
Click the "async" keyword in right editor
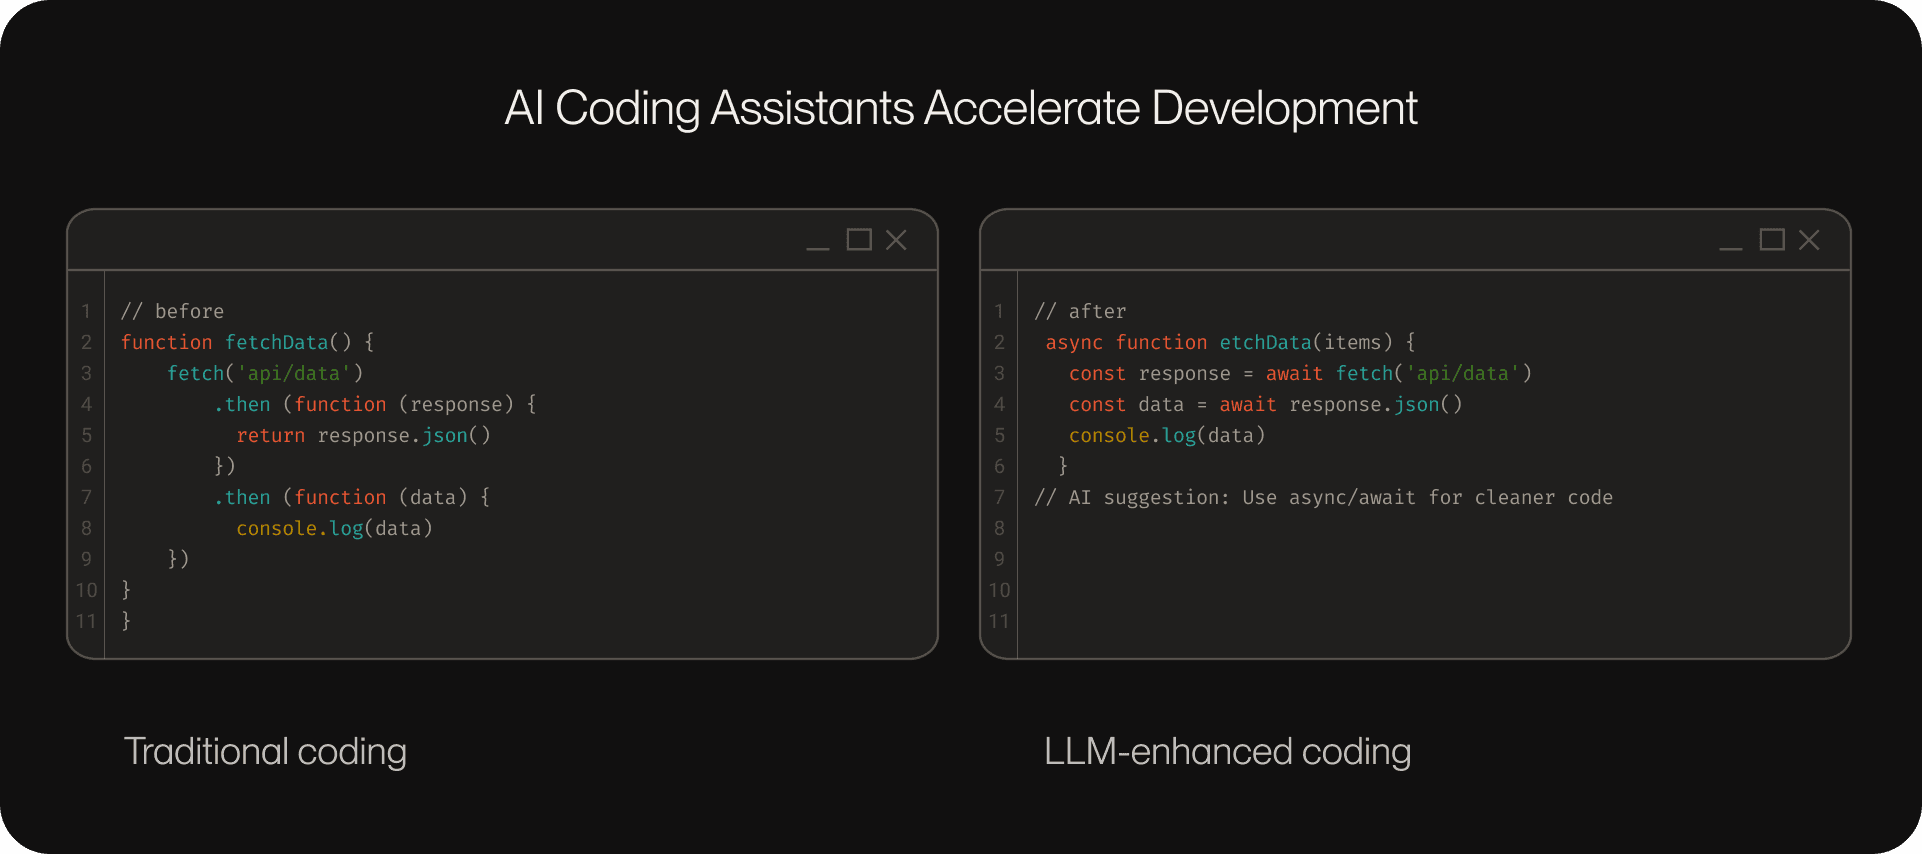tap(1074, 342)
